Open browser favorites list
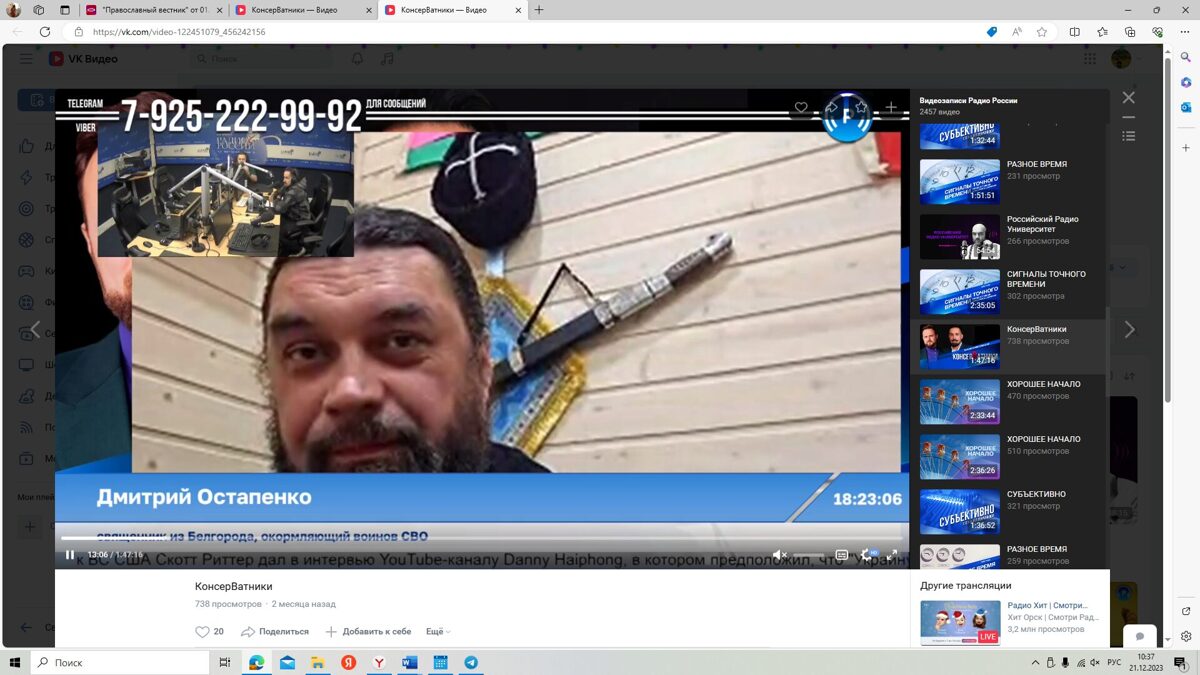This screenshot has width=1200, height=675. pyautogui.click(x=1102, y=32)
